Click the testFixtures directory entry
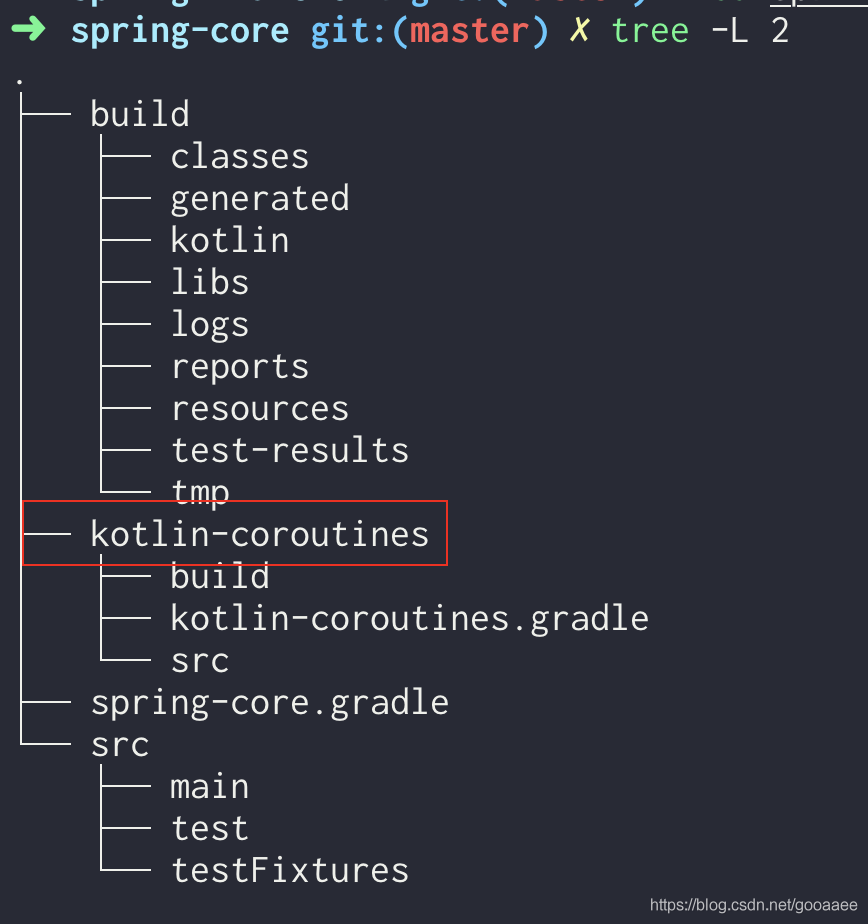The height and width of the screenshot is (924, 868). click(289, 870)
